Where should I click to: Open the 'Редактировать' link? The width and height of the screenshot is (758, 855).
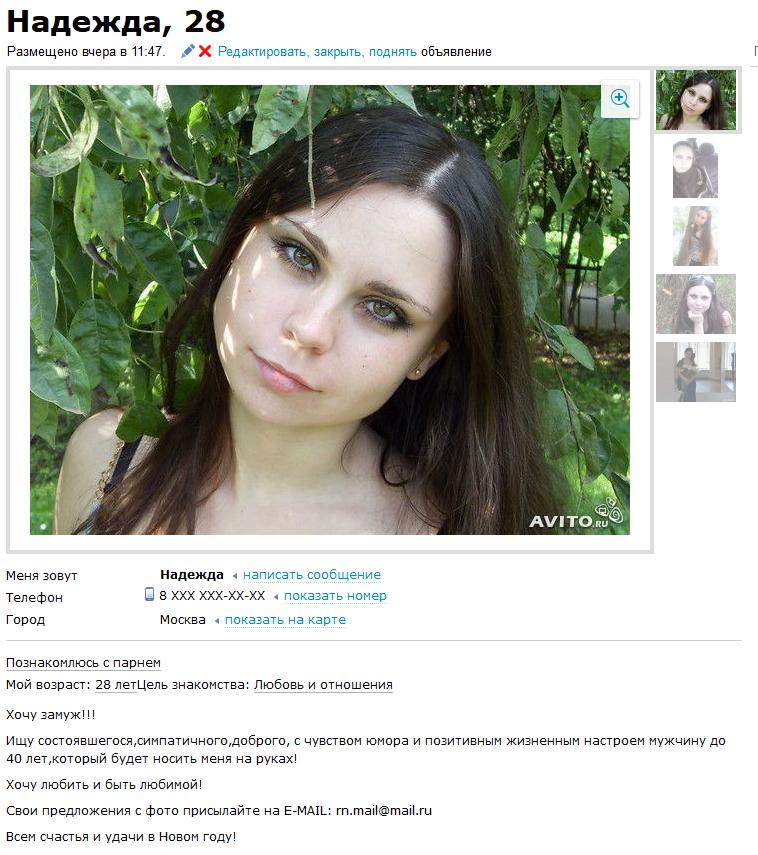coord(263,52)
